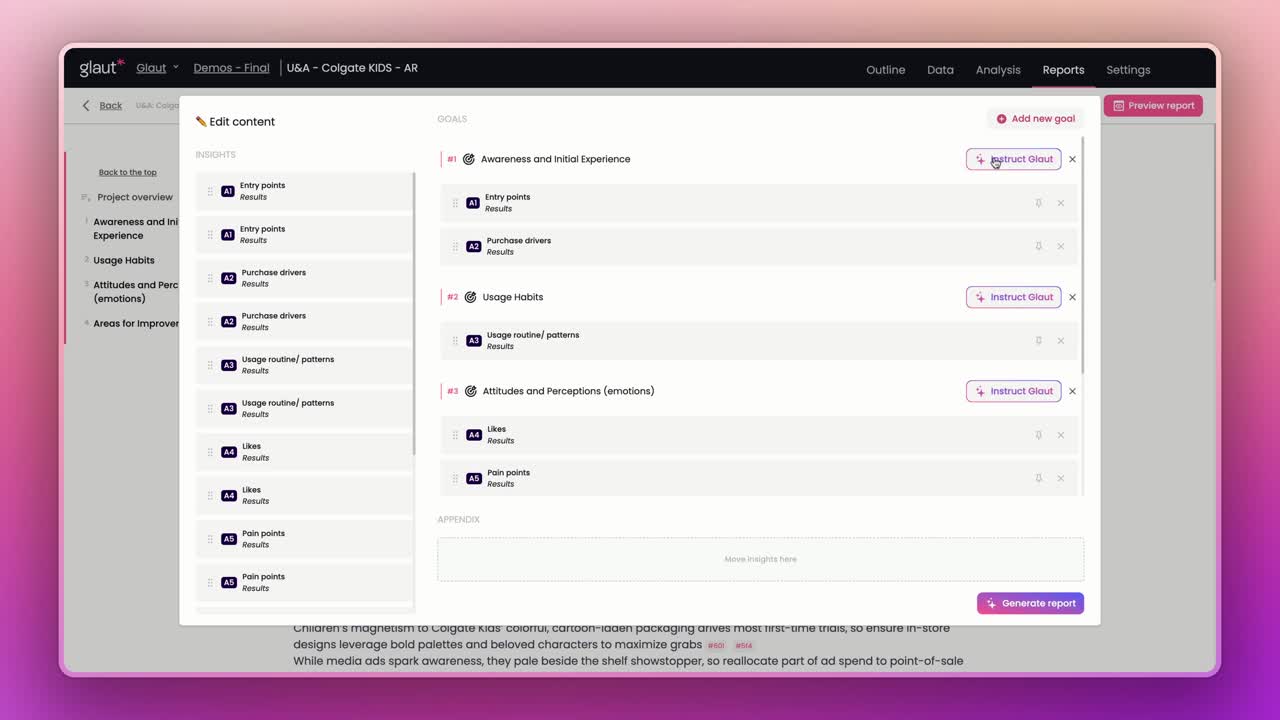Viewport: 1280px width, 720px height.
Task: Pin Usage routine/ patterns insight in goal #2
Action: tap(1038, 341)
